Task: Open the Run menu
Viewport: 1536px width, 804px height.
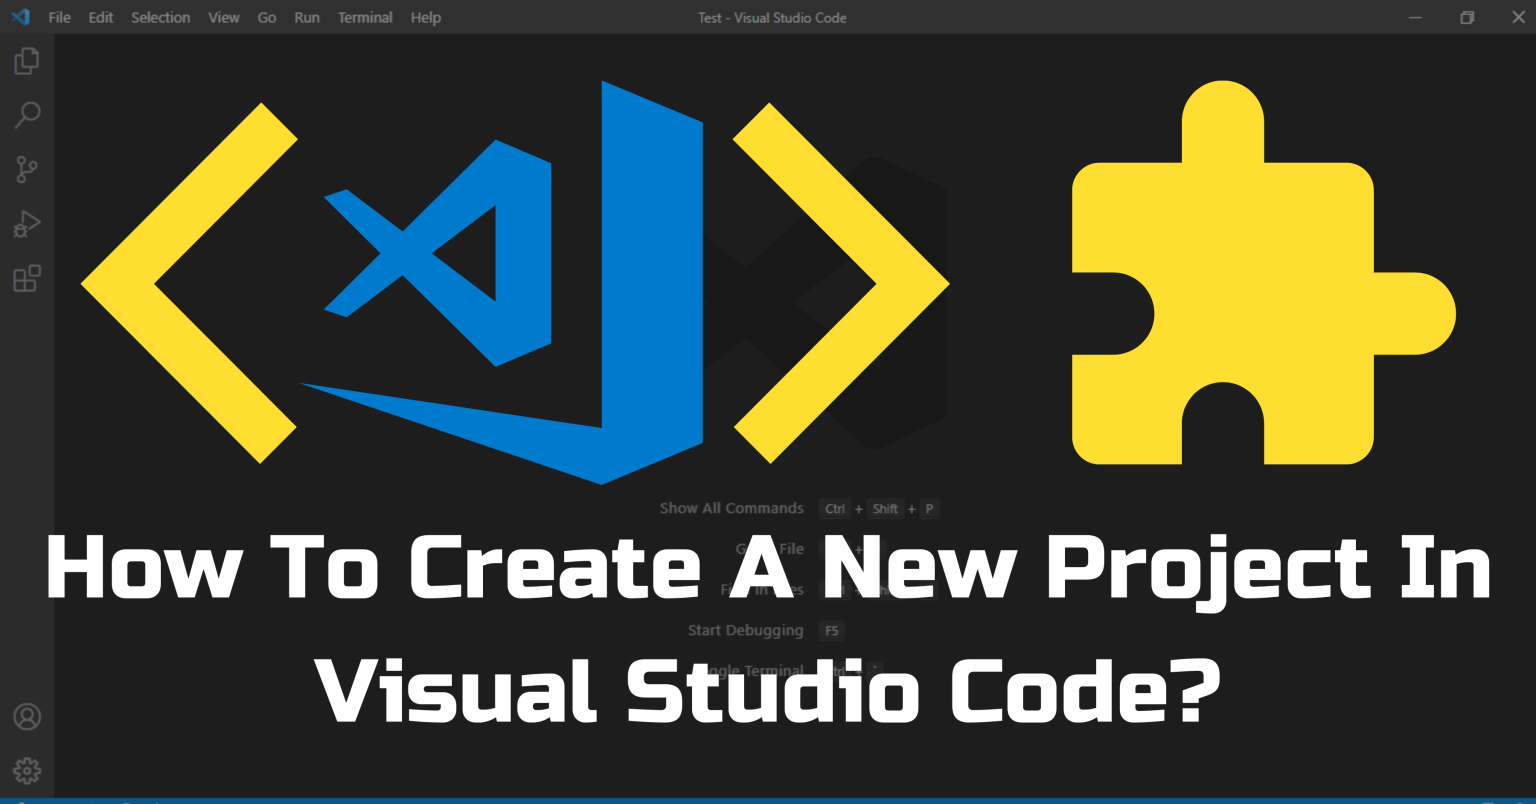Action: 306,17
